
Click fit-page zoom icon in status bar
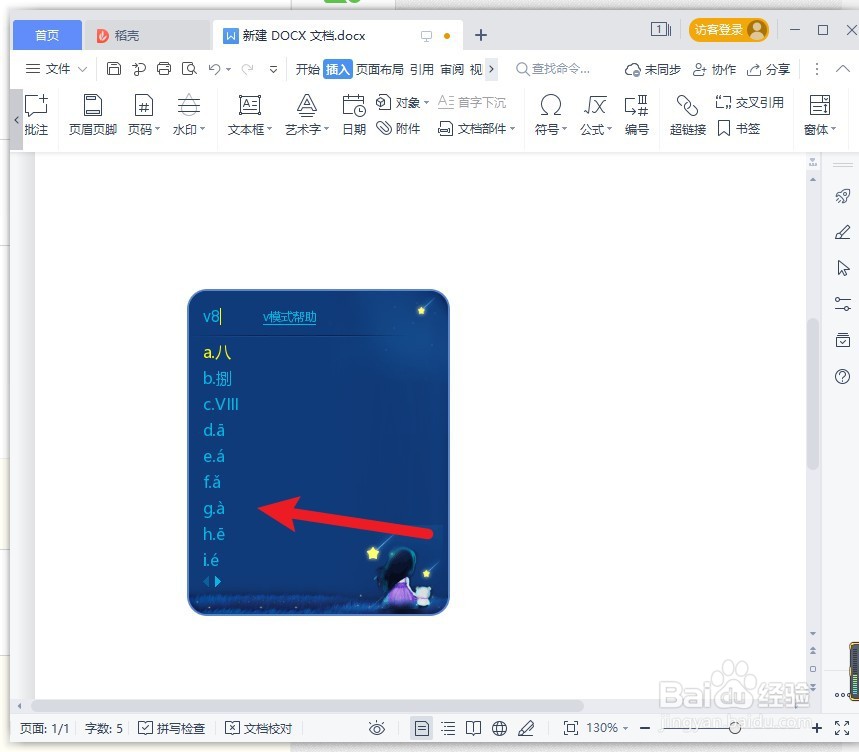pos(570,728)
